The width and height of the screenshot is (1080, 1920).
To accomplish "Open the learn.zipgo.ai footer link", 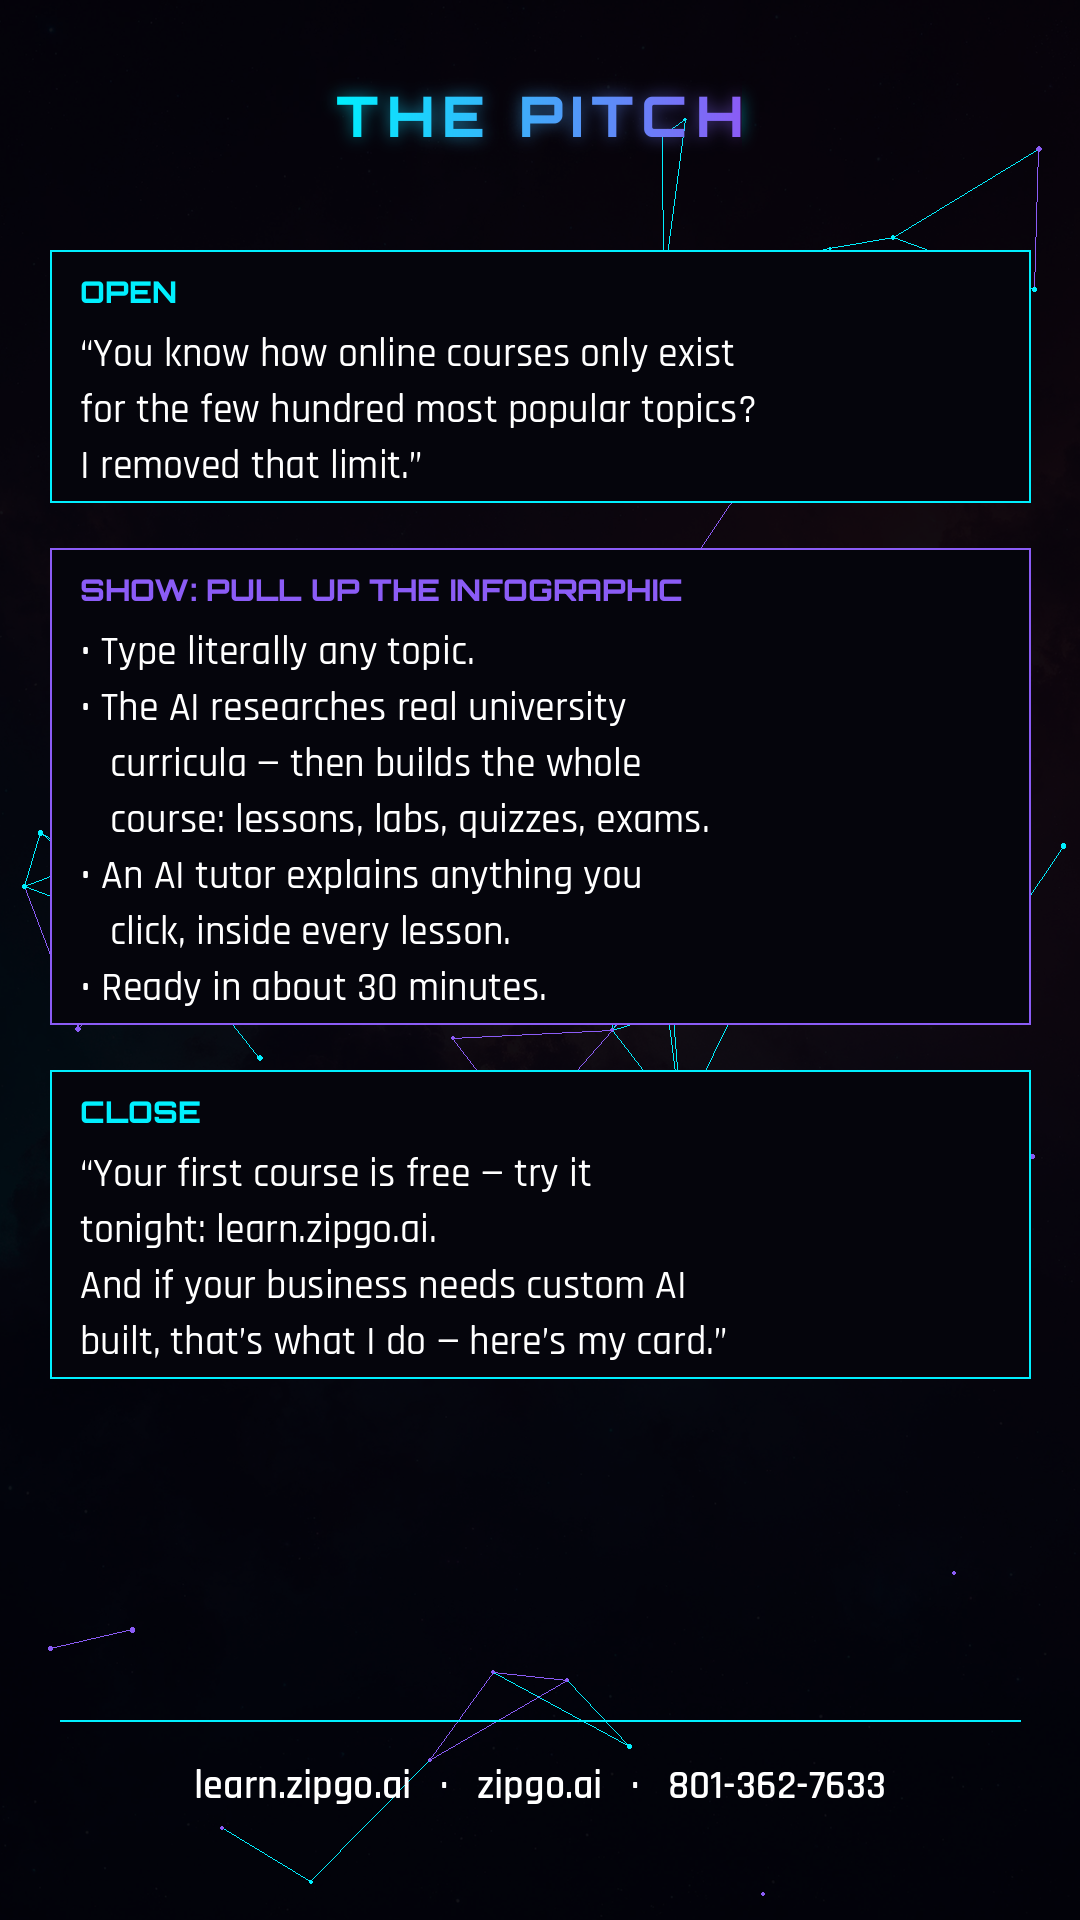I will coord(302,1785).
